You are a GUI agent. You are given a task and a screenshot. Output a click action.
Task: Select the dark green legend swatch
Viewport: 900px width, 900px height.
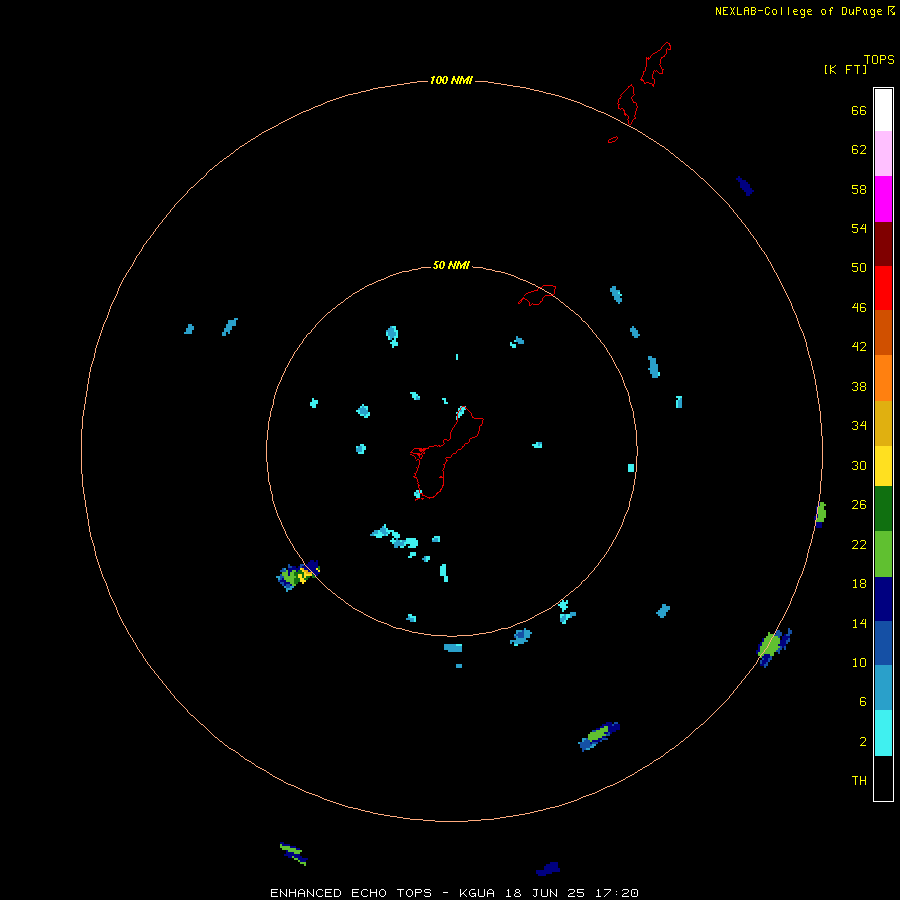(883, 509)
